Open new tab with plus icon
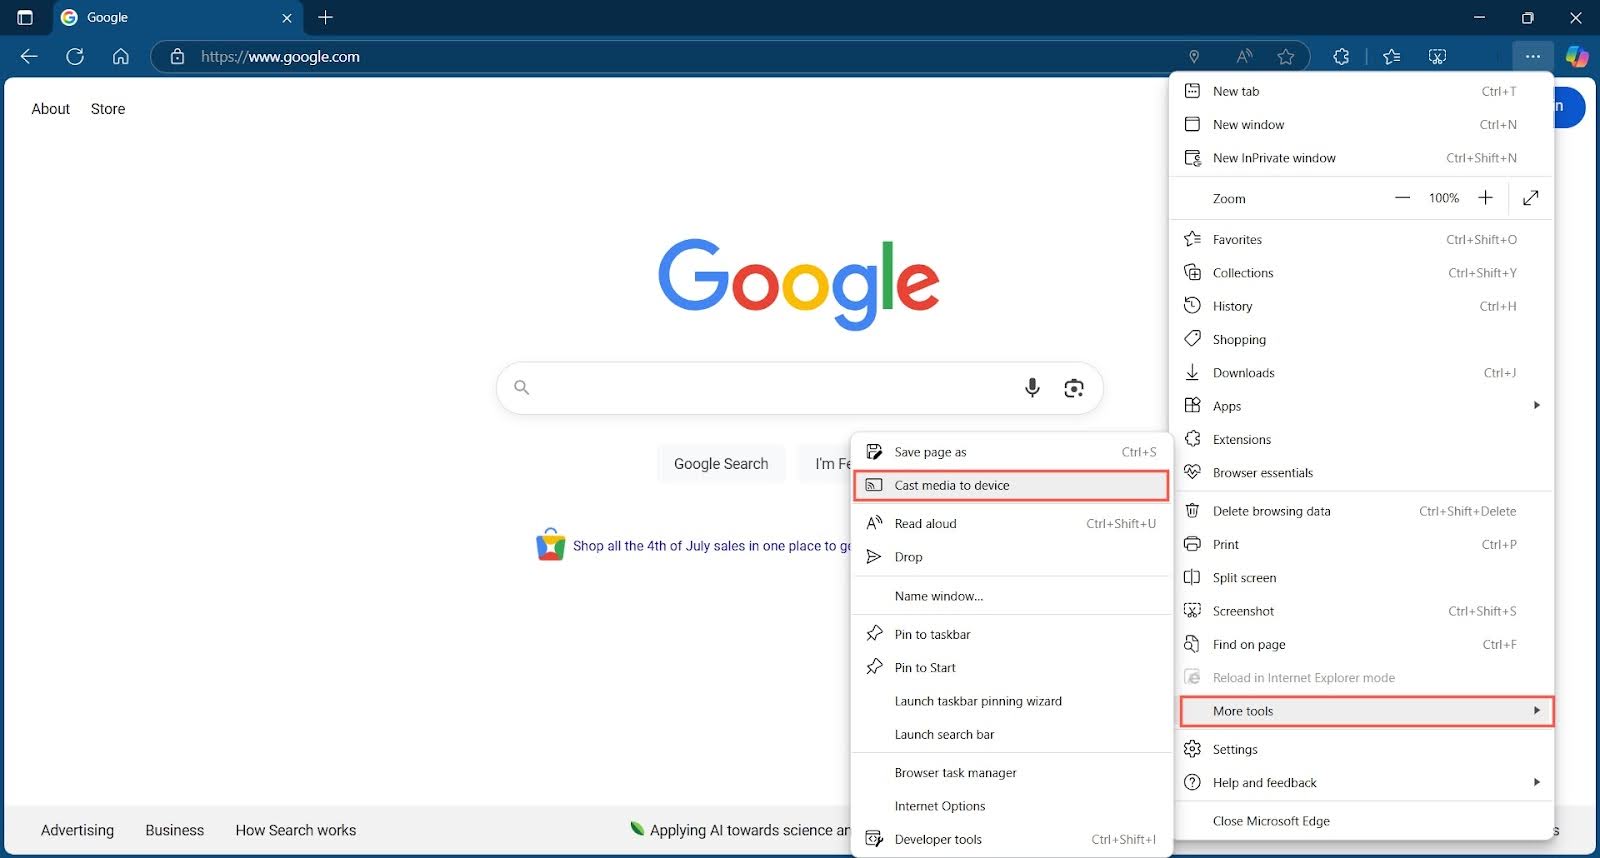 click(x=325, y=18)
